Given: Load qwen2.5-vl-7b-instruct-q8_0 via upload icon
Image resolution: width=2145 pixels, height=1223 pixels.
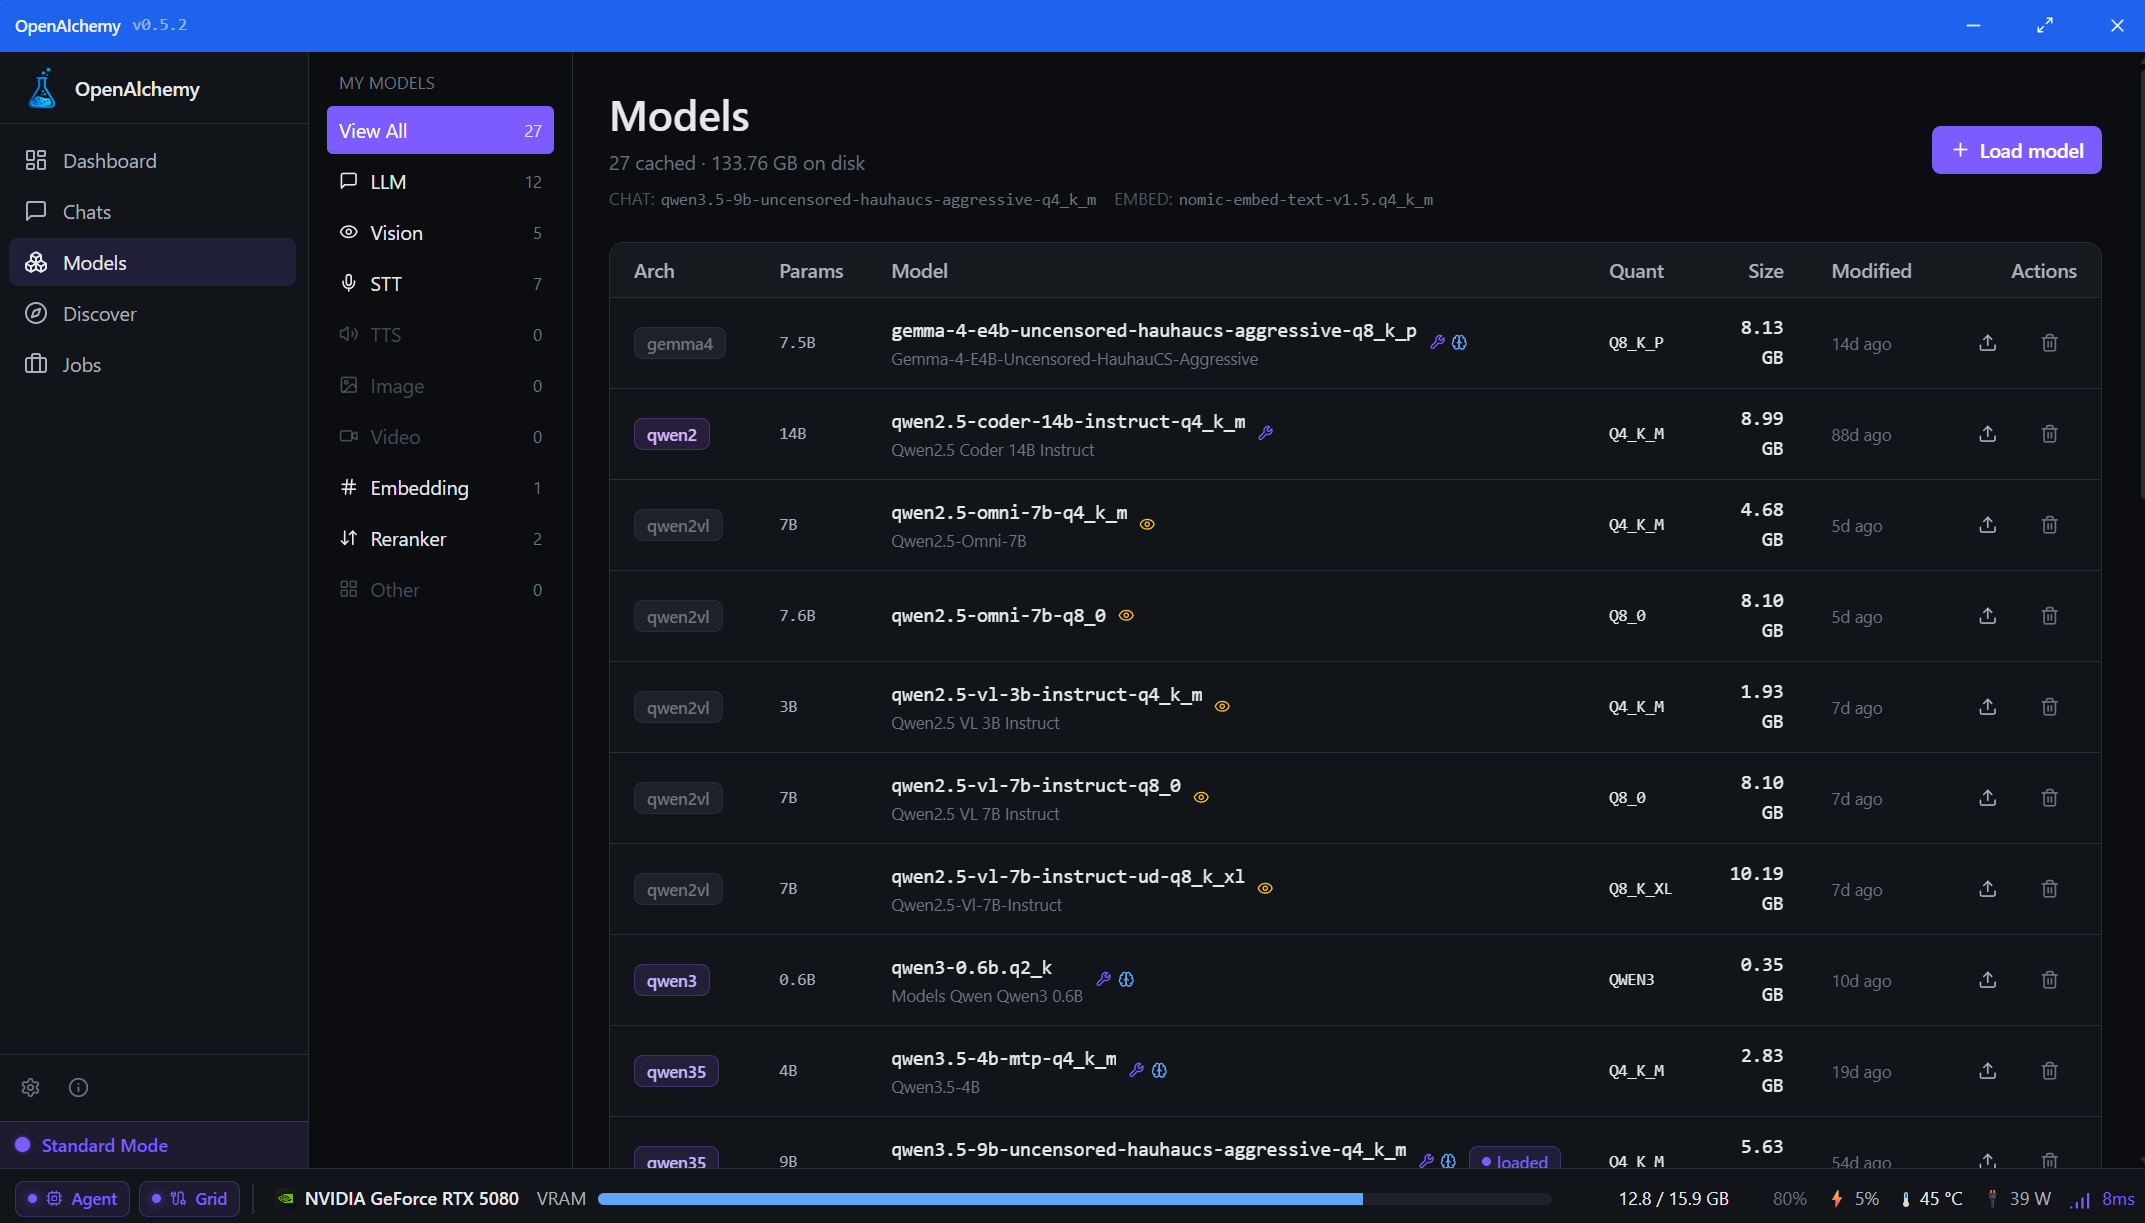Looking at the screenshot, I should pyautogui.click(x=1988, y=798).
